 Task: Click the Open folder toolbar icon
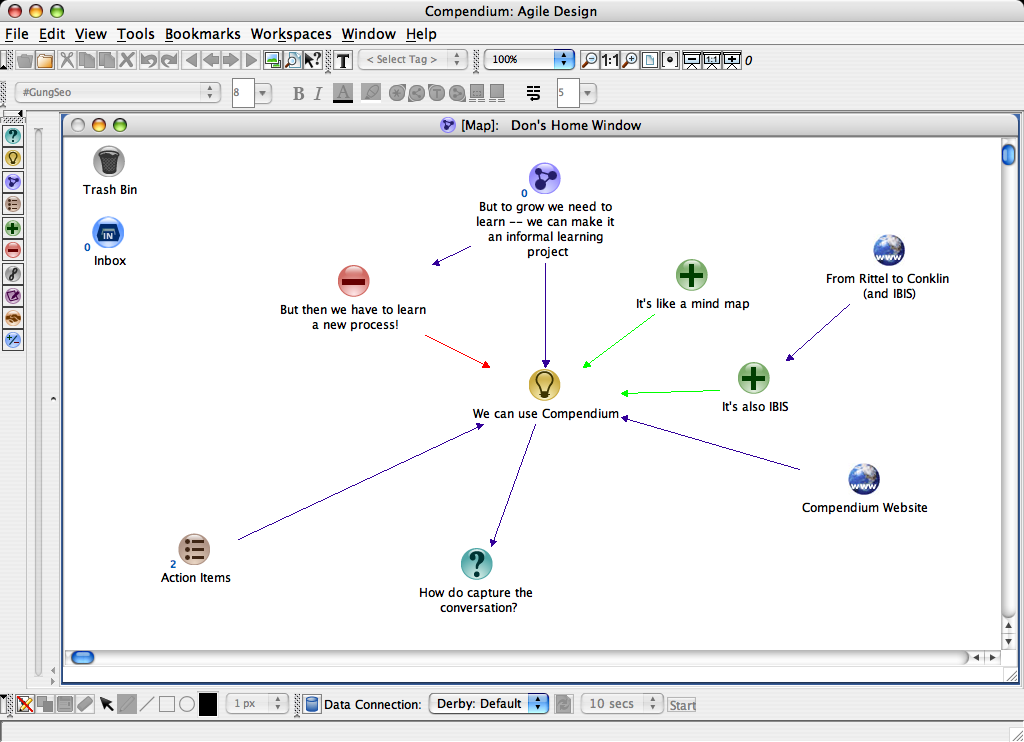point(45,60)
